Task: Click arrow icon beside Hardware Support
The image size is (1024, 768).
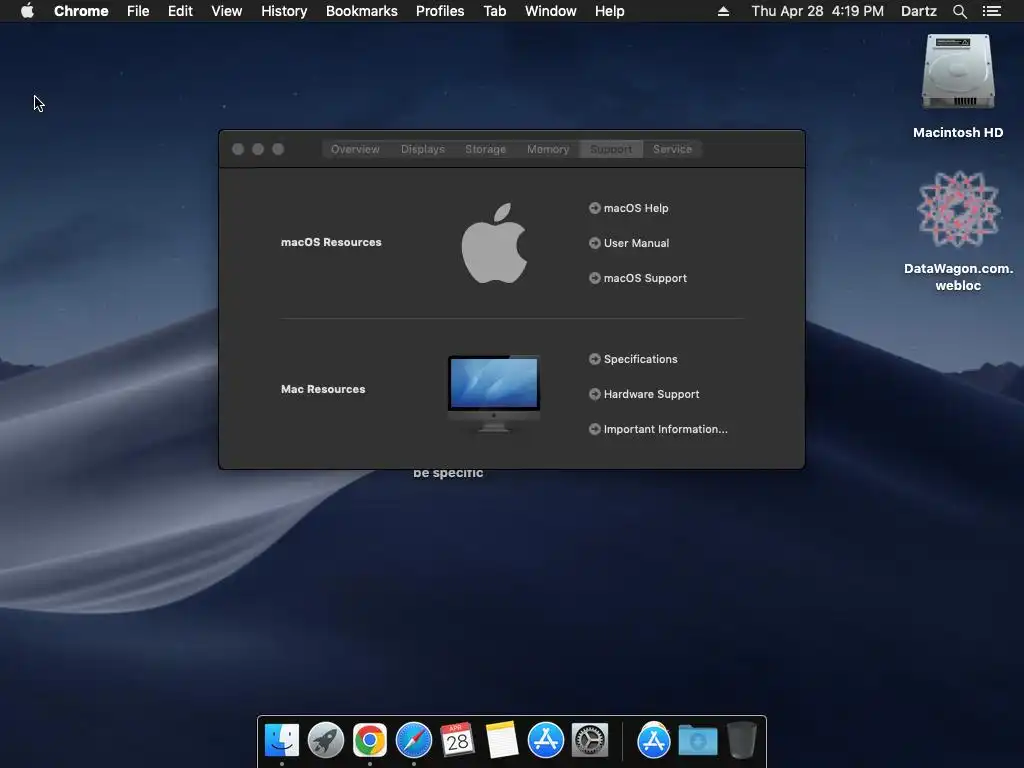Action: (x=594, y=394)
